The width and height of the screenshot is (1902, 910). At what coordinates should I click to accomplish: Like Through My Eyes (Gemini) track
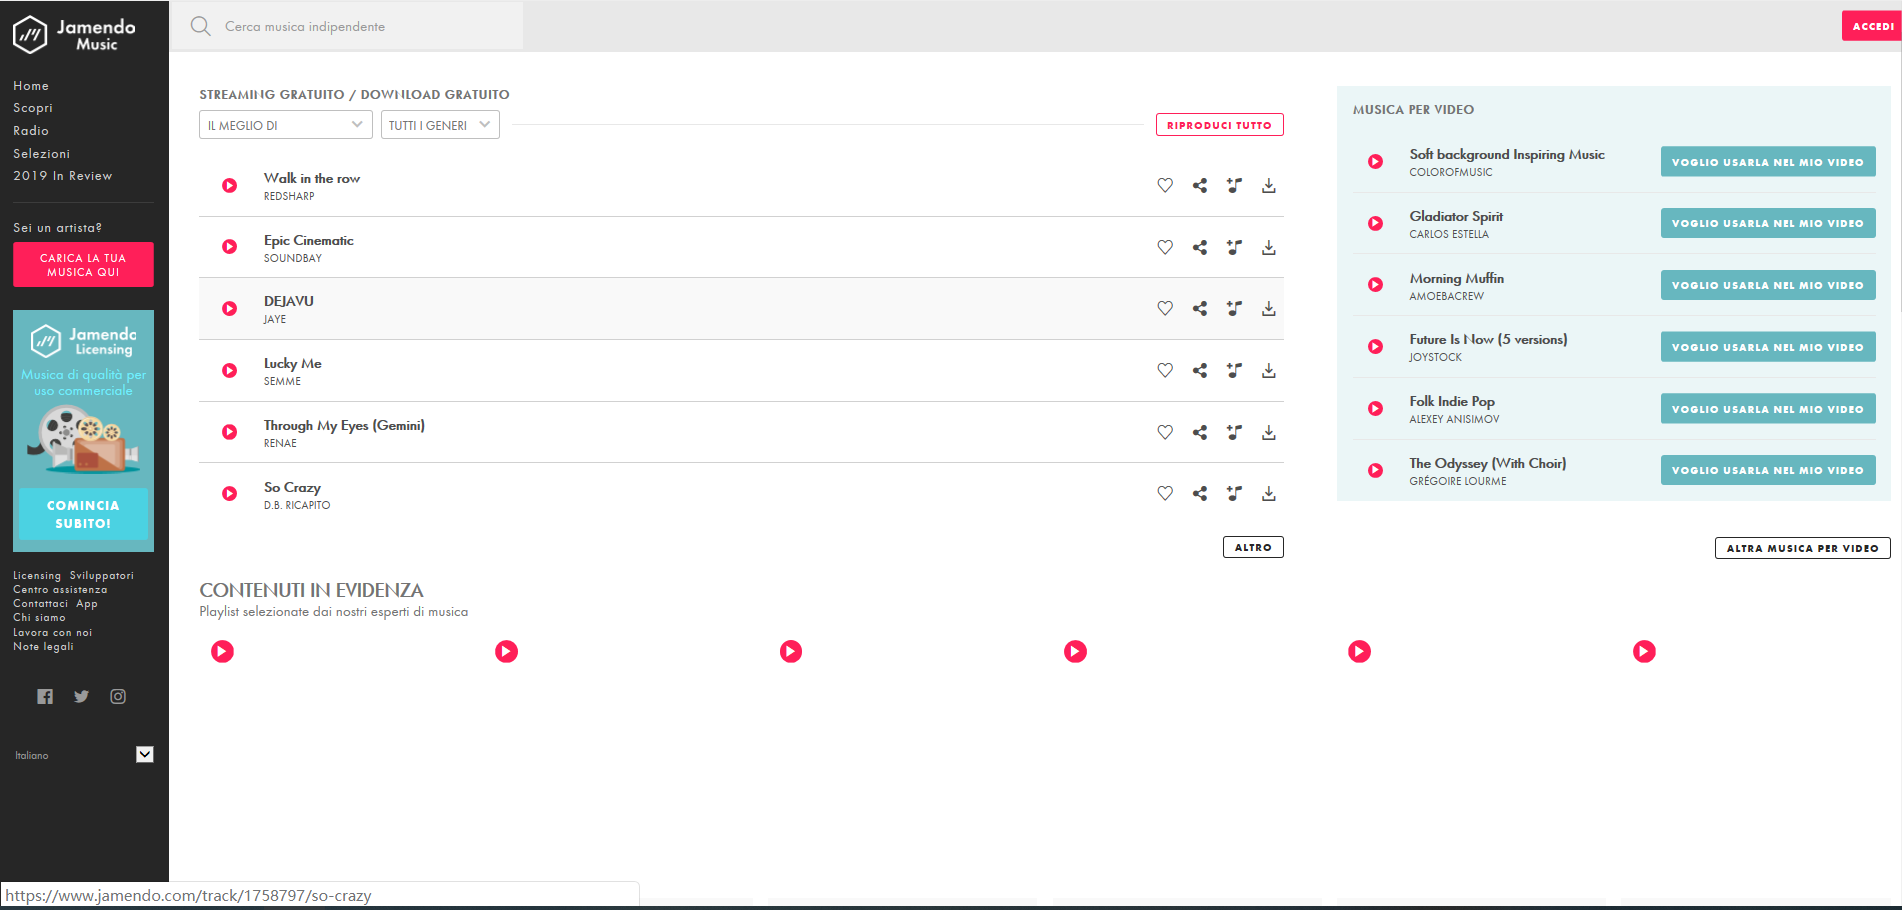click(1165, 432)
